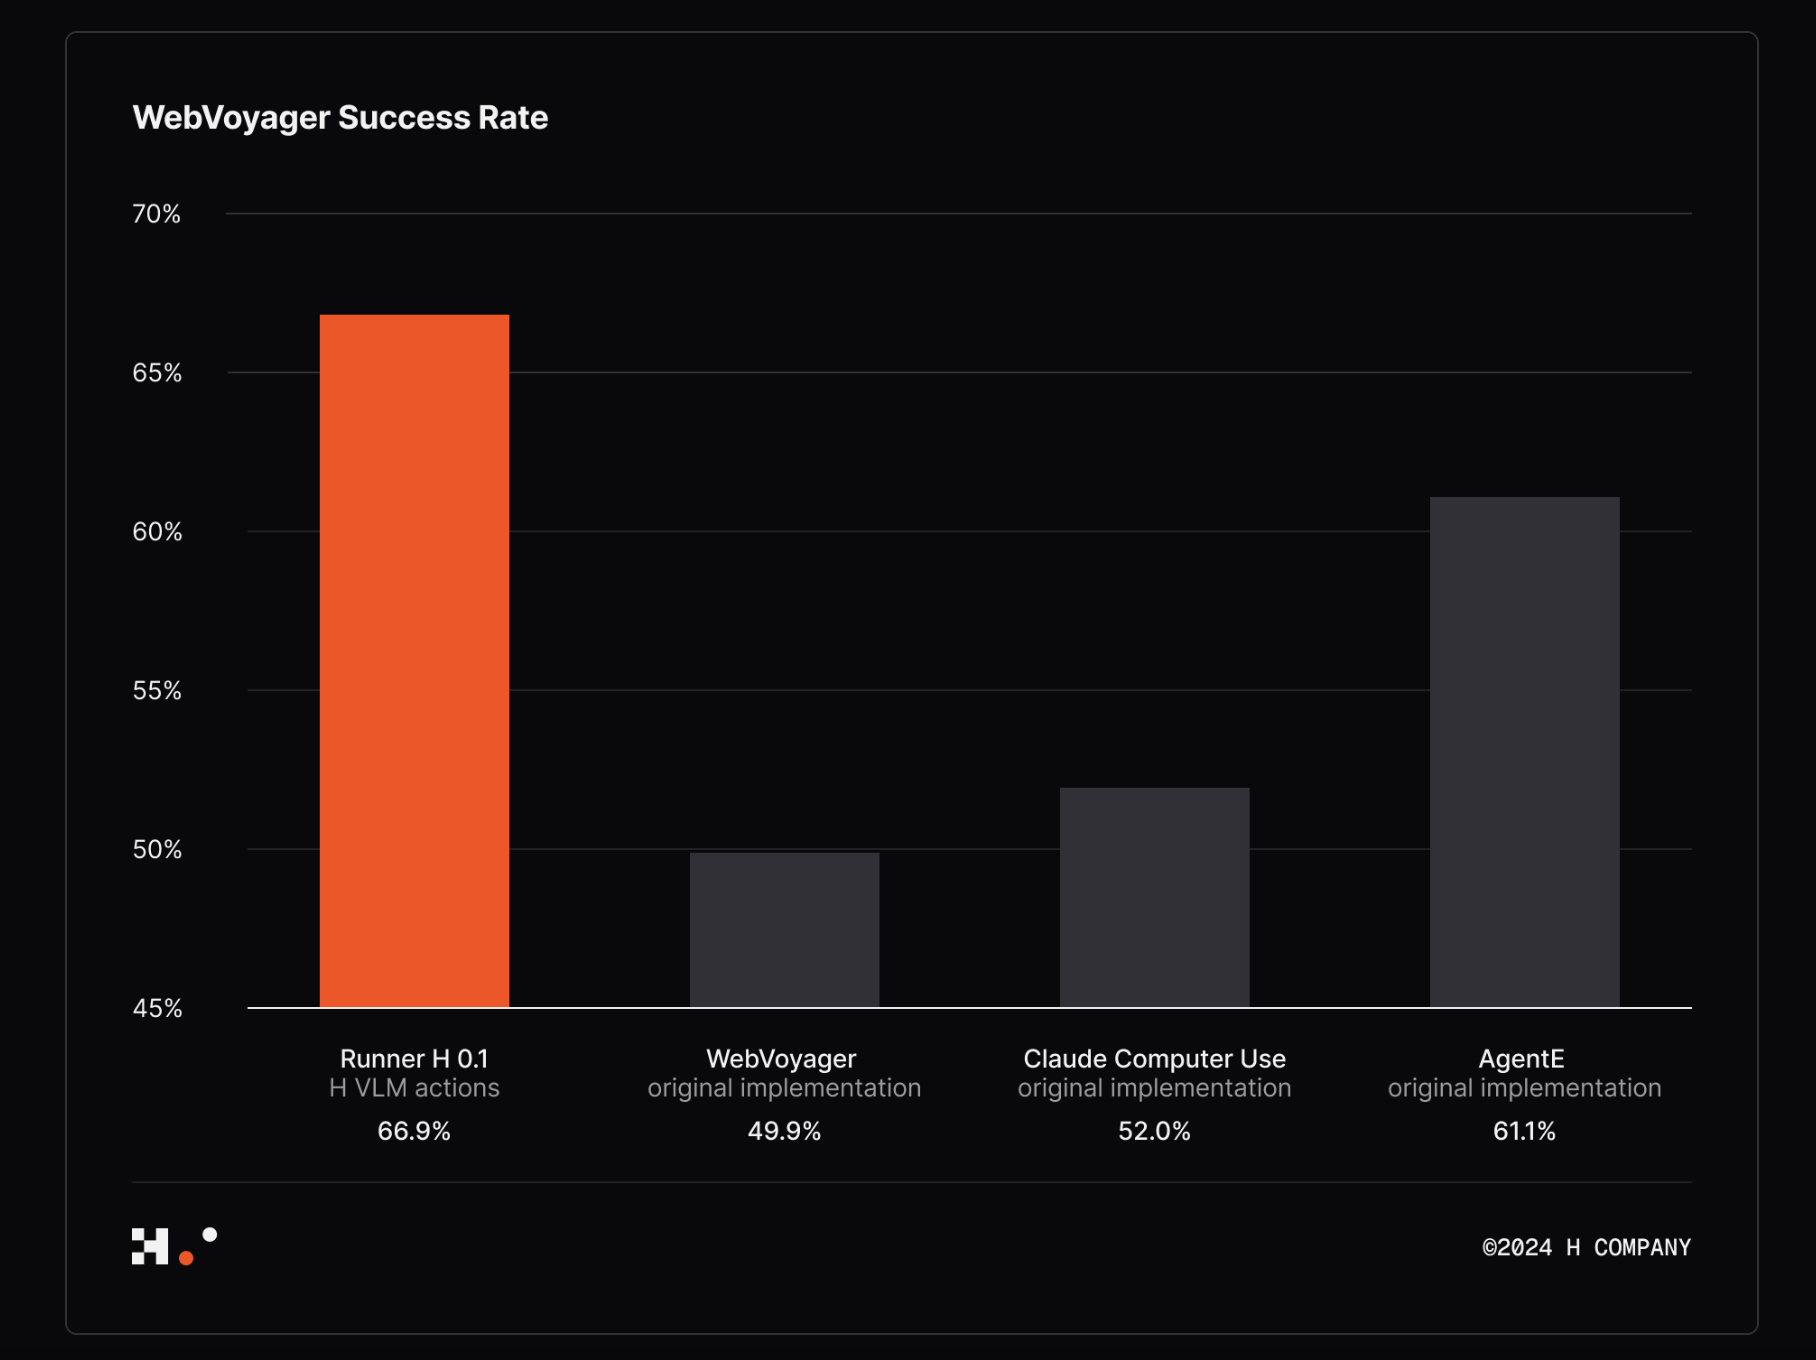Click the 49.9% value text

[x=784, y=1131]
